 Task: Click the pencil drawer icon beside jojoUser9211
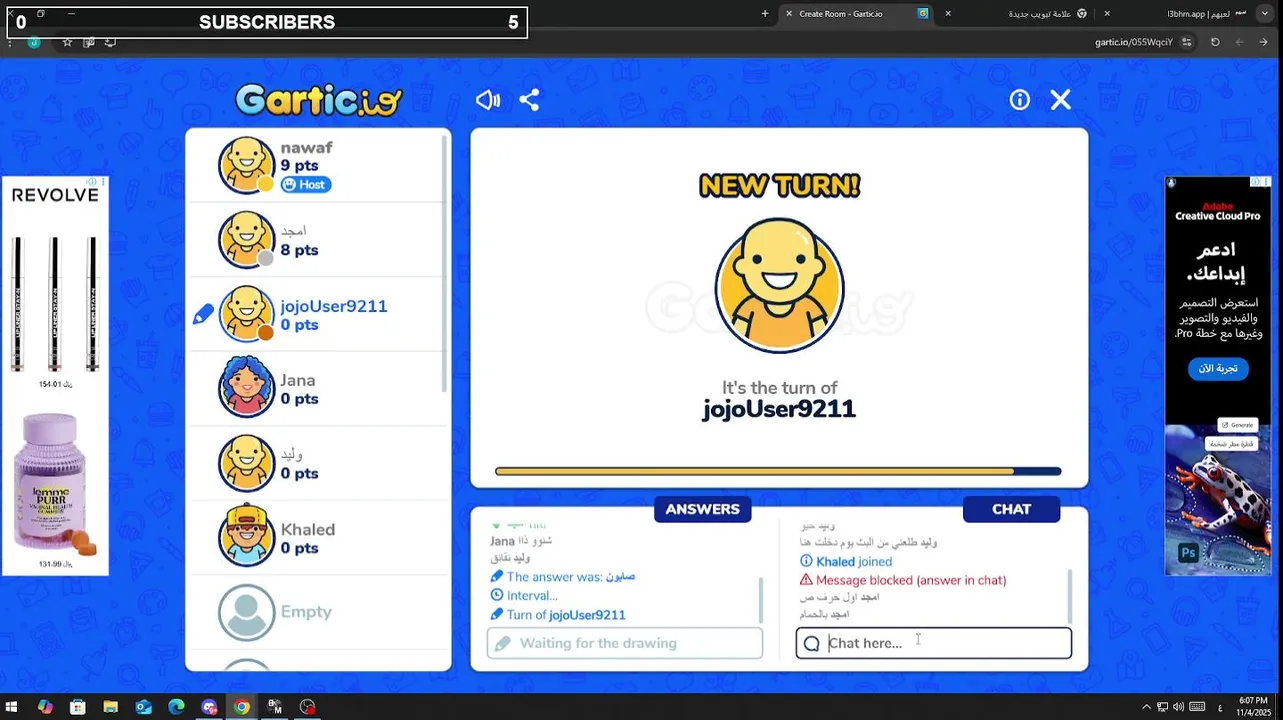tap(203, 315)
